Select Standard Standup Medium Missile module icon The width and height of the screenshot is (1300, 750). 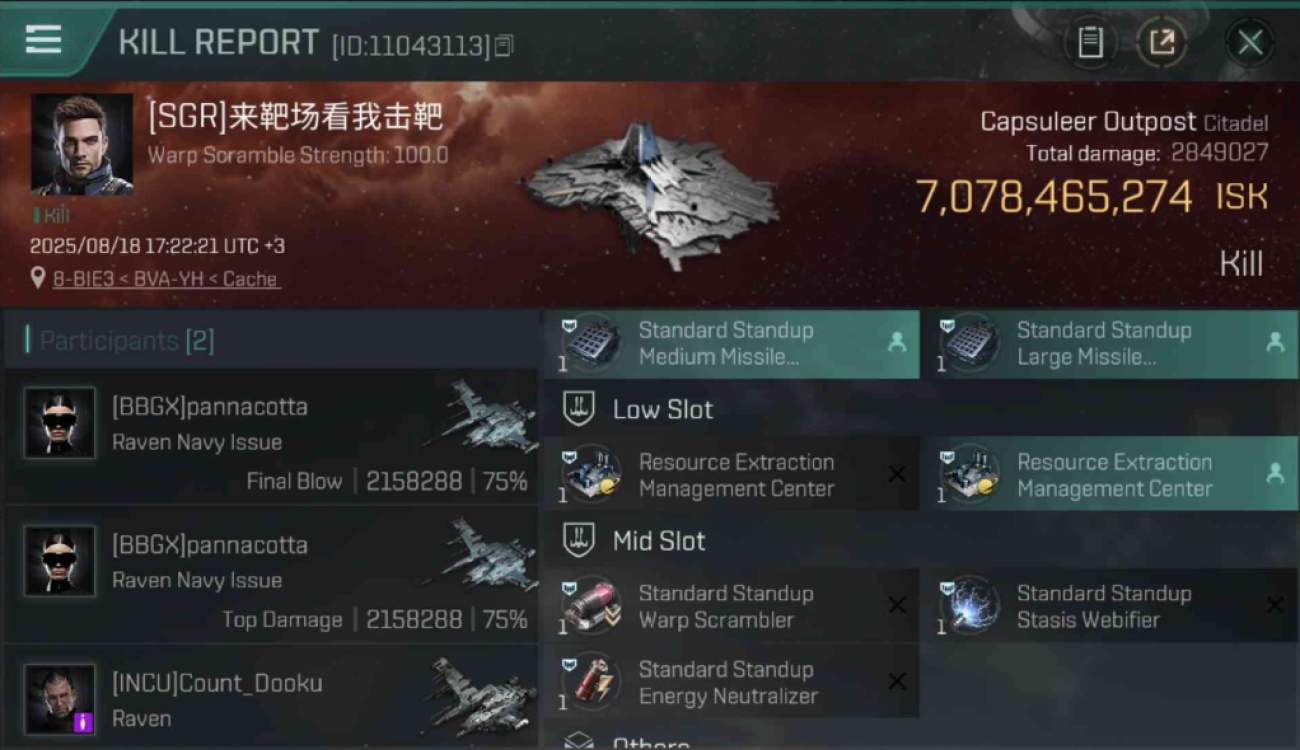coord(590,343)
